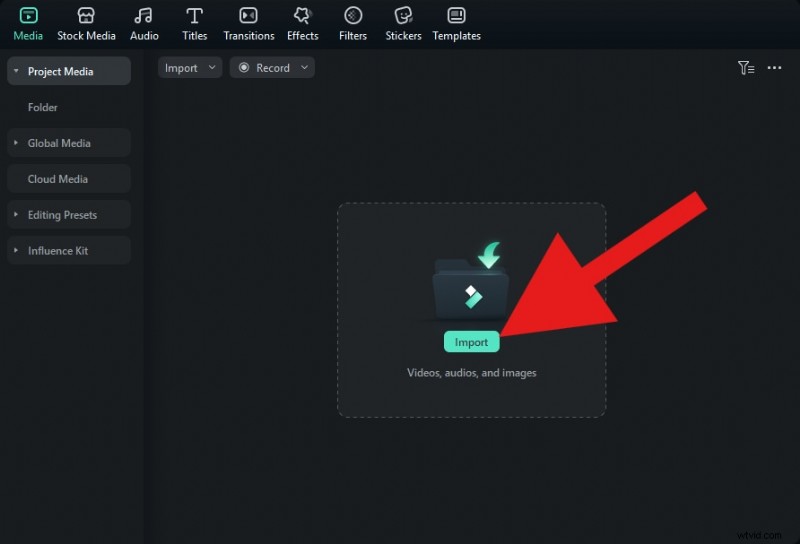Click the green Import button
This screenshot has width=800, height=544.
(x=471, y=342)
